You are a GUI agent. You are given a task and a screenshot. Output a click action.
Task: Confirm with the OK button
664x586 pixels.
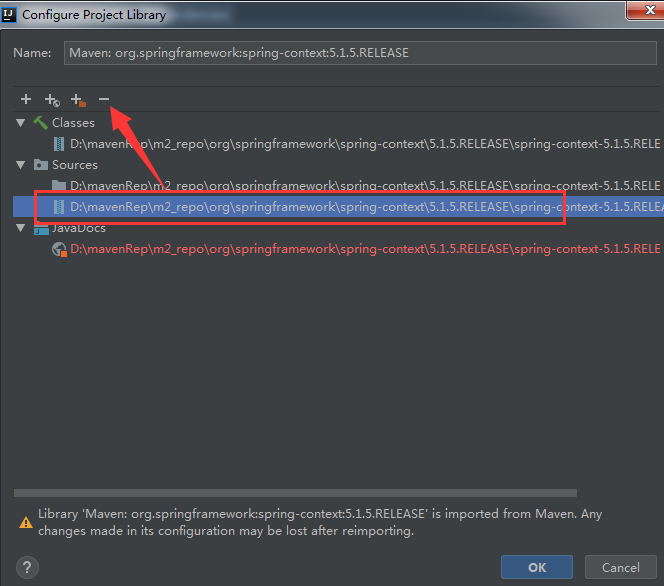coord(537,567)
